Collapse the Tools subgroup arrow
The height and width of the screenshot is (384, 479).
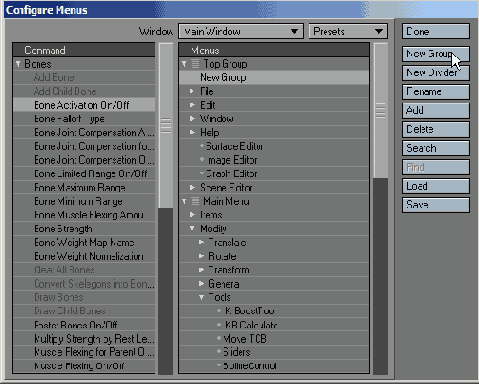201,297
